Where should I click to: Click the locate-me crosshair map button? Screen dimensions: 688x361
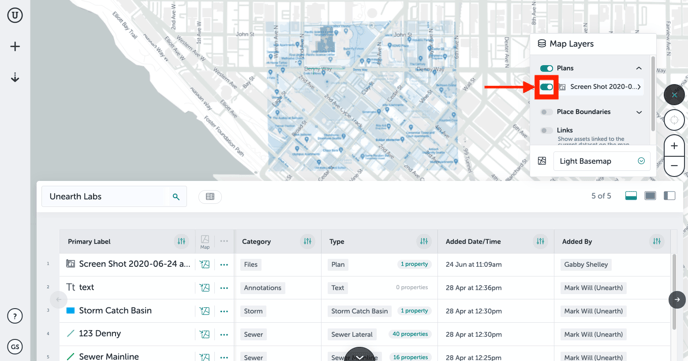tap(674, 119)
